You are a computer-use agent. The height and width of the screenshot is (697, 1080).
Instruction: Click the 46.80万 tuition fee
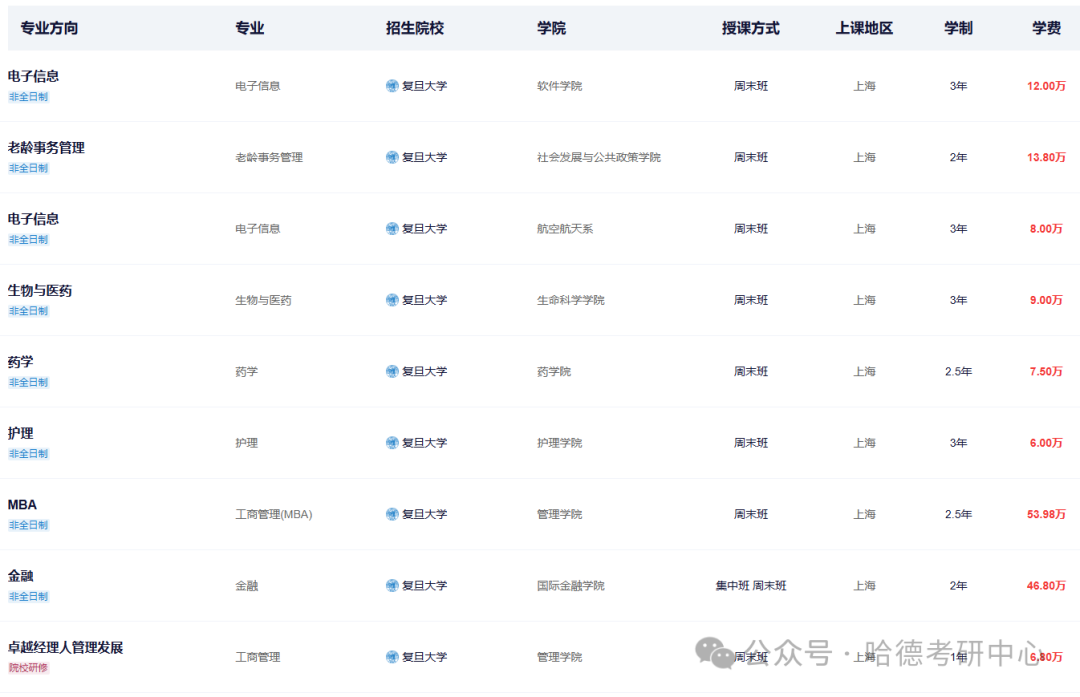coord(1046,586)
